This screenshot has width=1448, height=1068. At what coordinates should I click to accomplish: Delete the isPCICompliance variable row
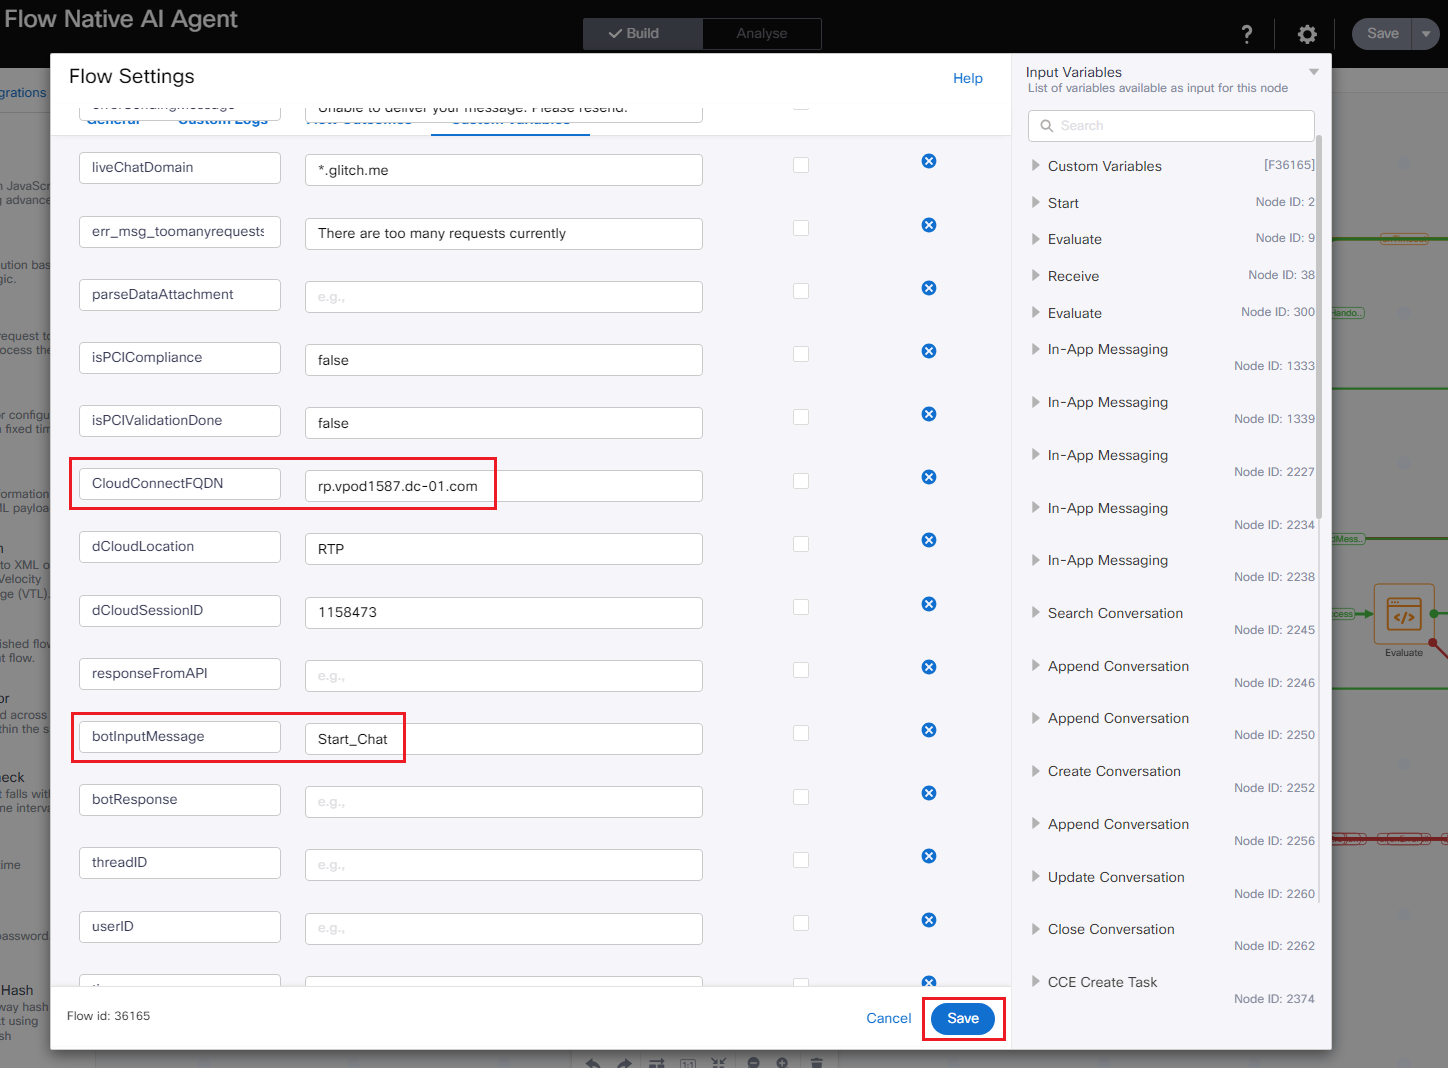click(x=929, y=351)
